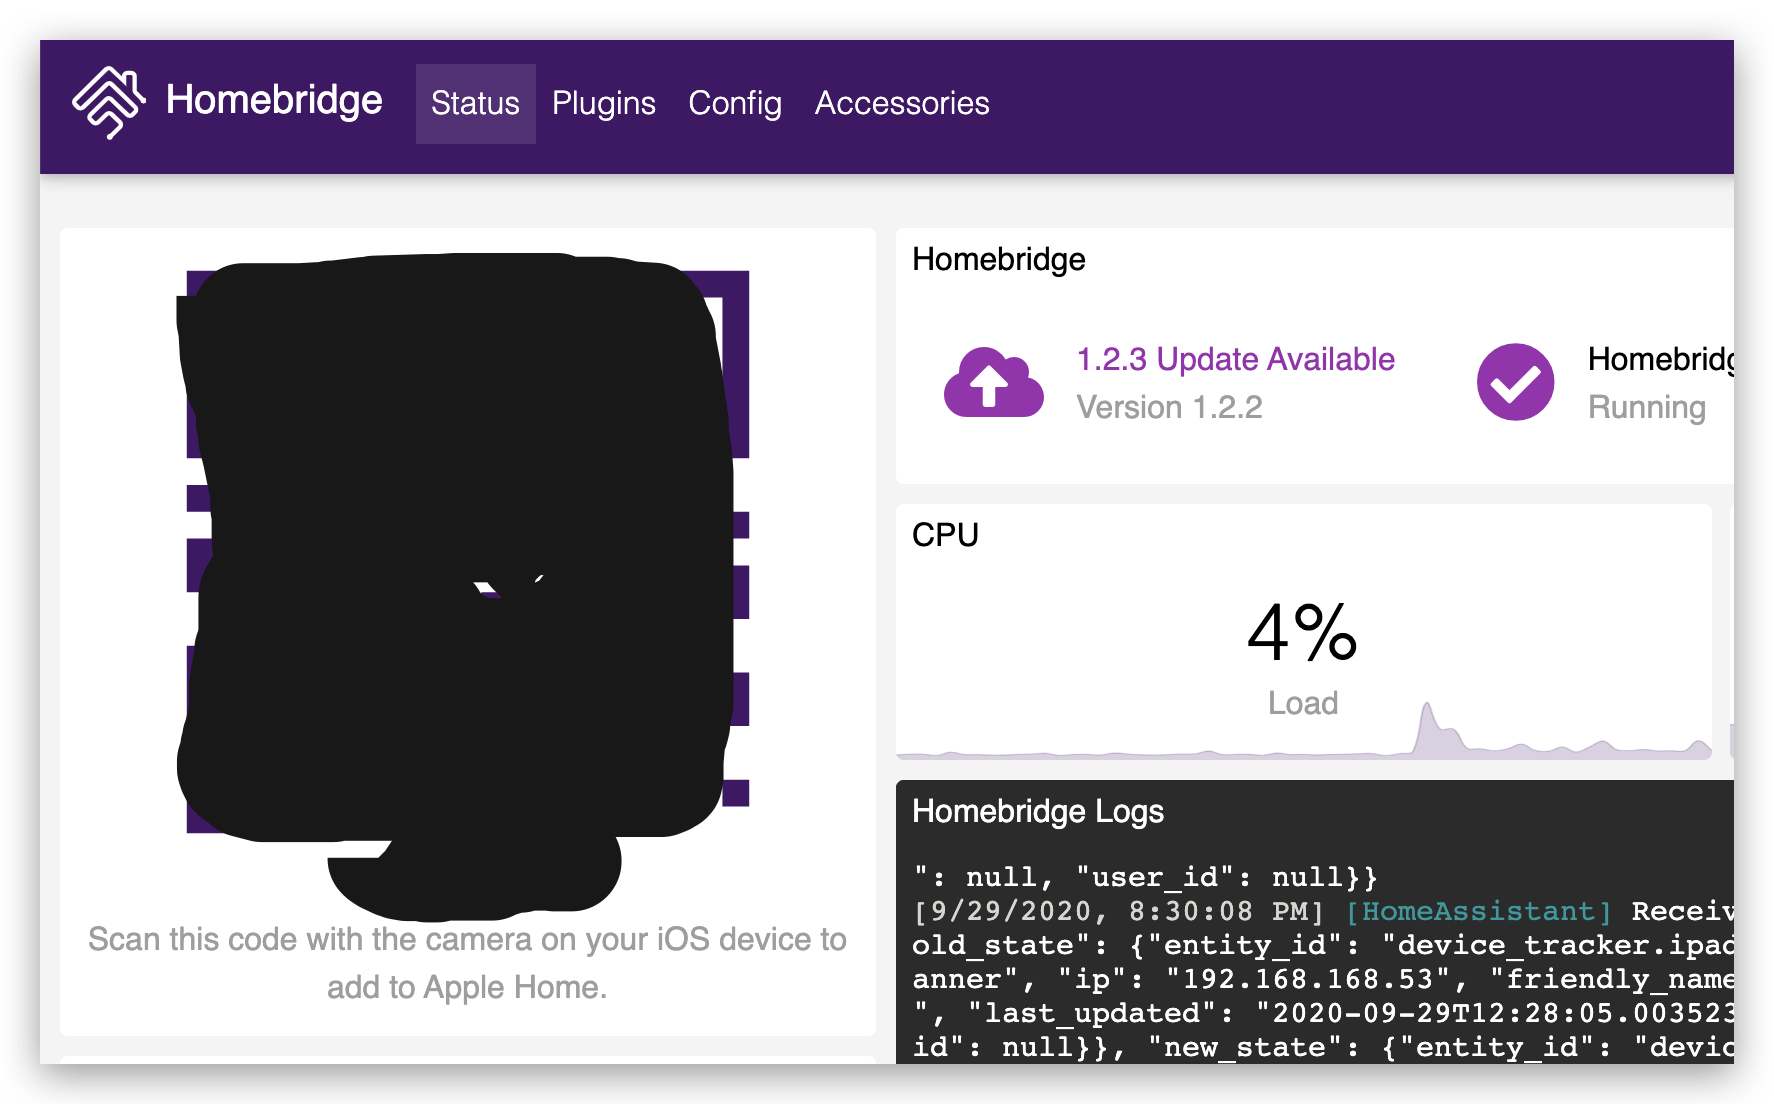Click the CPU widget title

coord(945,535)
